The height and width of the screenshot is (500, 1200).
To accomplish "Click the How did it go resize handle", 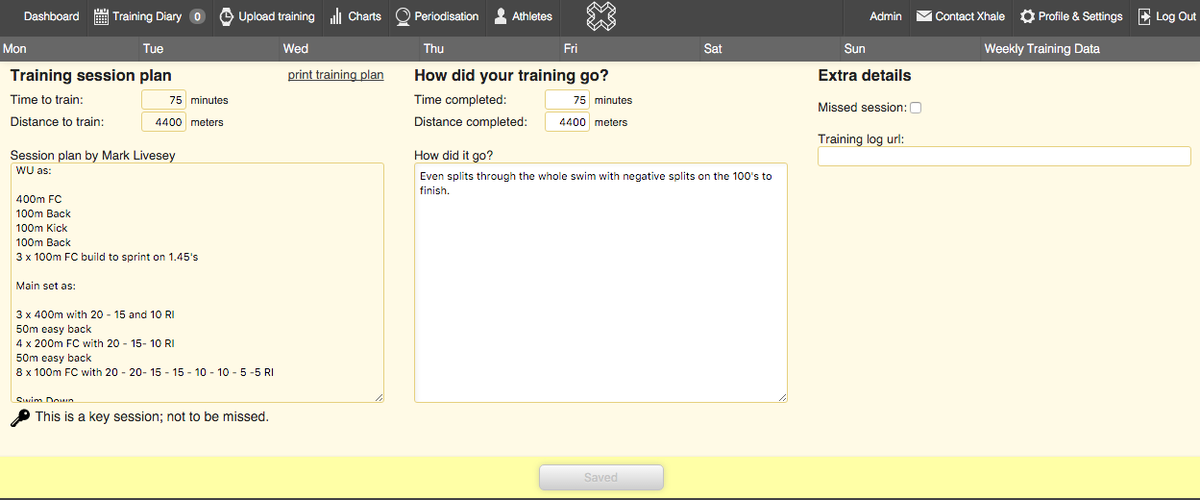I will pyautogui.click(x=782, y=397).
